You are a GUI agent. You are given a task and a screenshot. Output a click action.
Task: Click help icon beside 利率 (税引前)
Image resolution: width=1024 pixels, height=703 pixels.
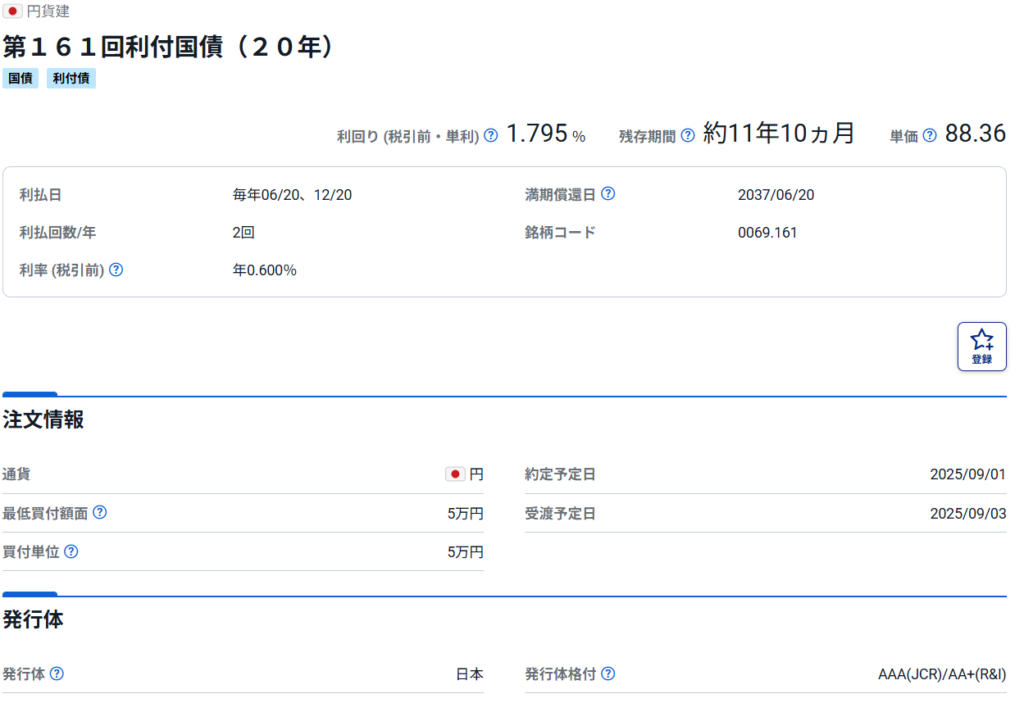[x=116, y=269]
